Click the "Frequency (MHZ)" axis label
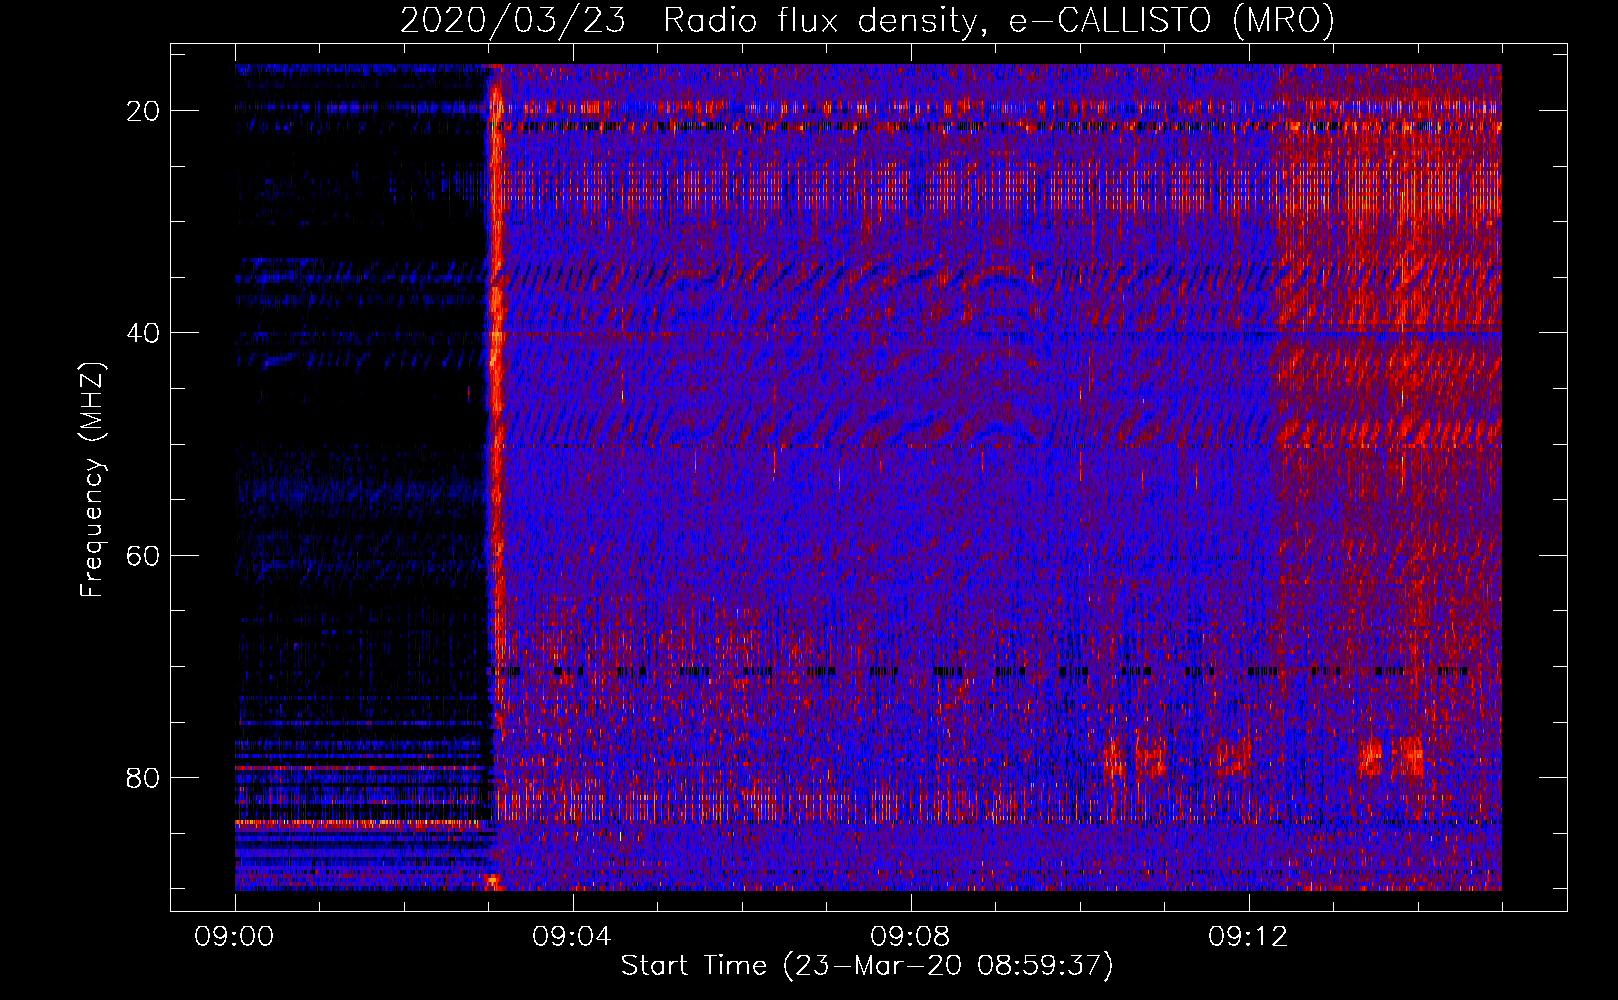This screenshot has width=1618, height=1000. [x=91, y=480]
